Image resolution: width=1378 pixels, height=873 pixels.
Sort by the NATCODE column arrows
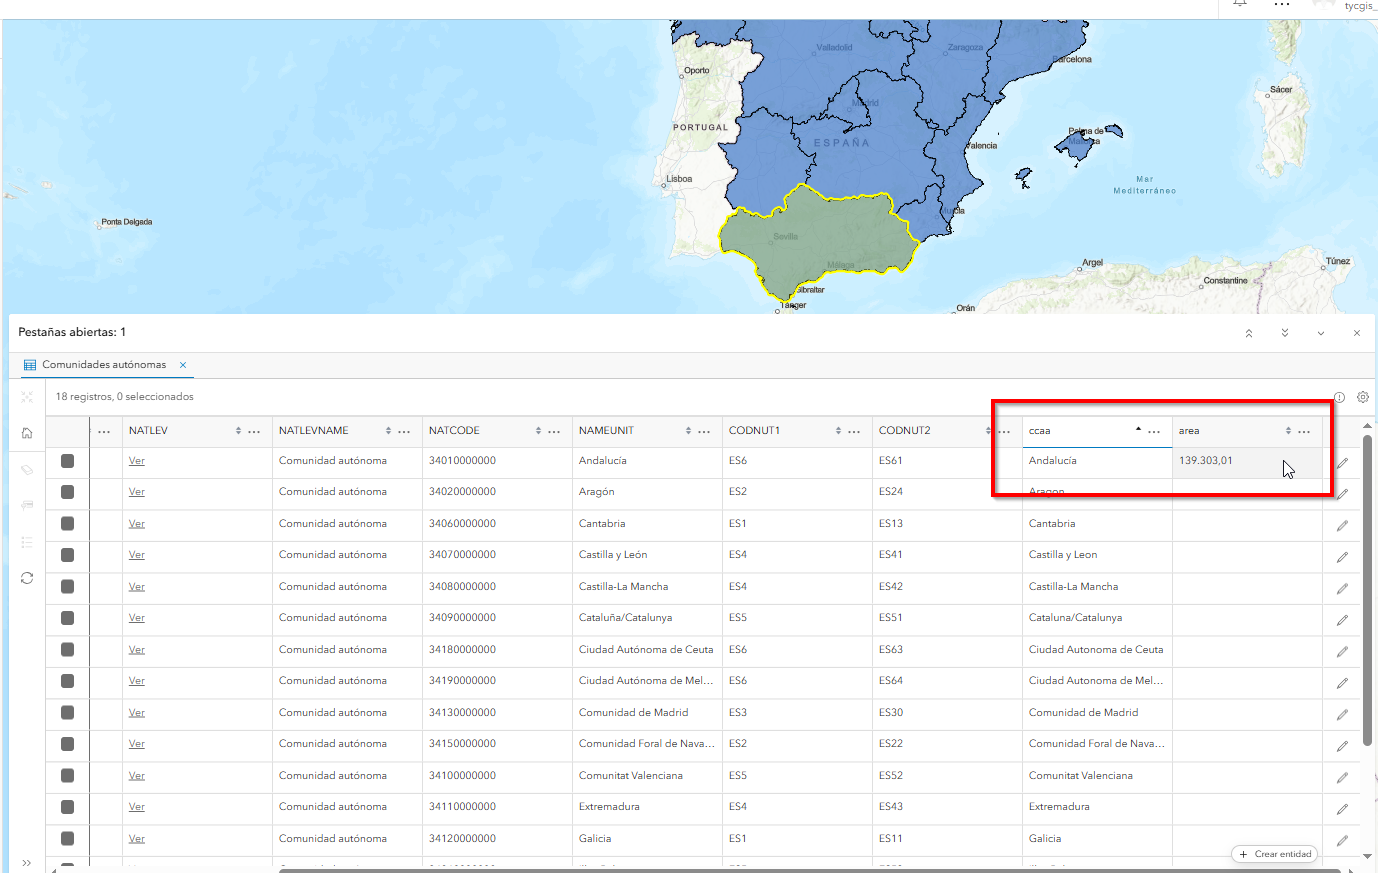click(x=538, y=431)
